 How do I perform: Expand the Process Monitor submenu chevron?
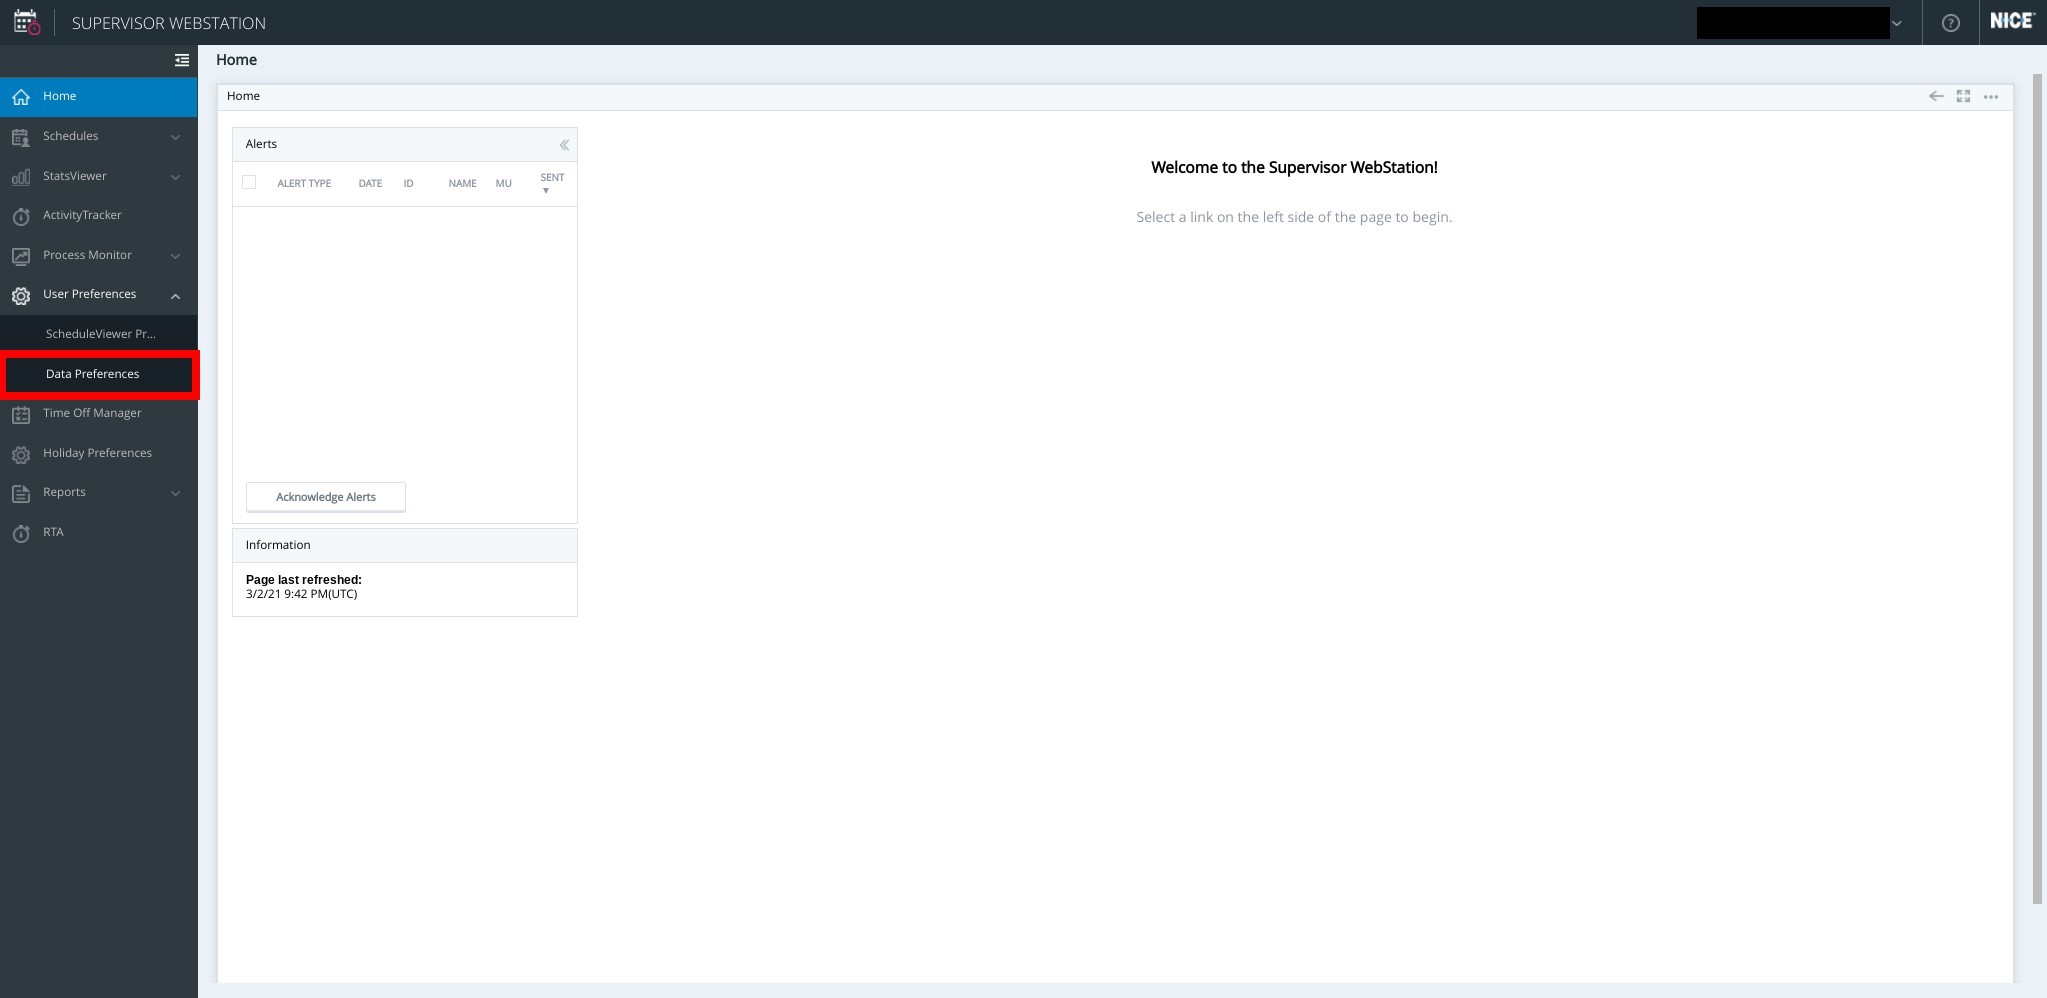pyautogui.click(x=175, y=256)
